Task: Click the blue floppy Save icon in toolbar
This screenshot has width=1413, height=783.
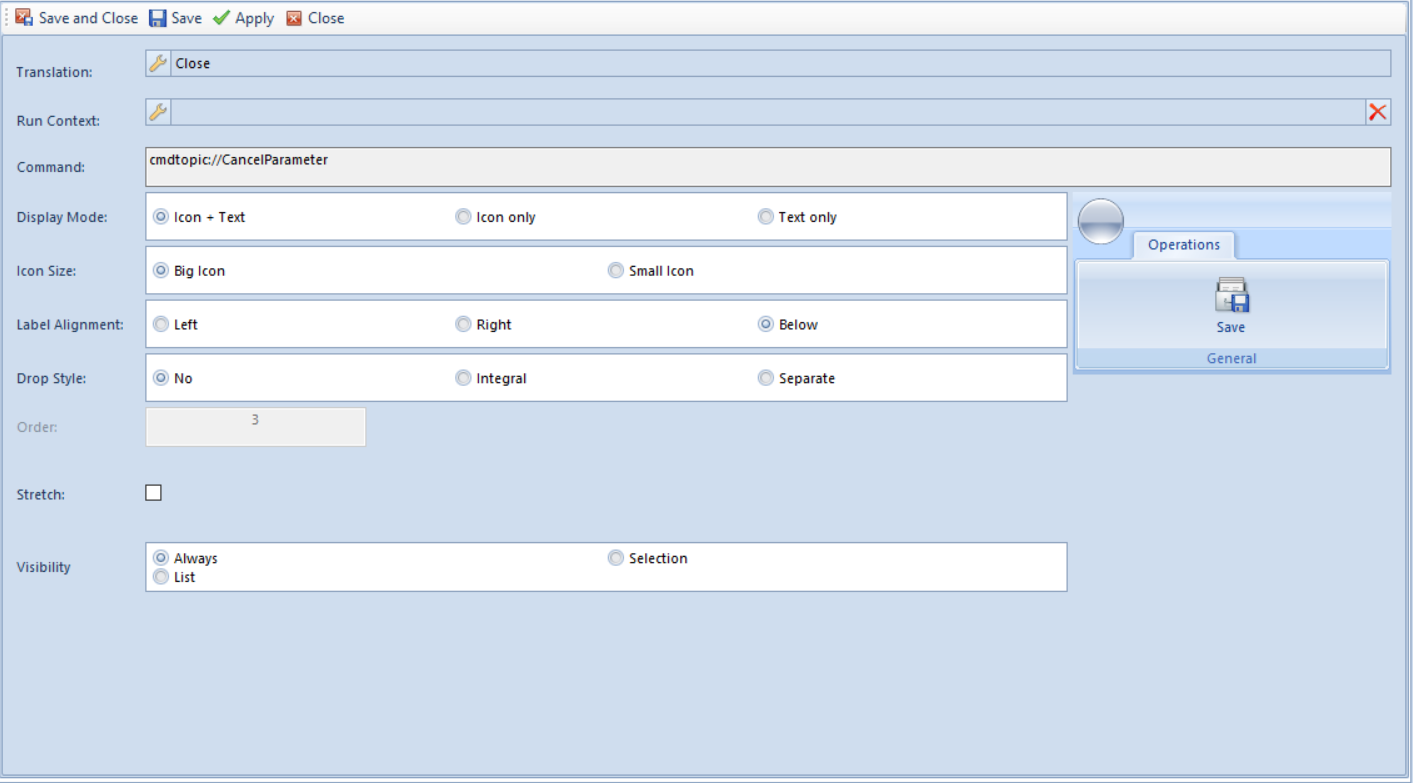Action: 158,18
